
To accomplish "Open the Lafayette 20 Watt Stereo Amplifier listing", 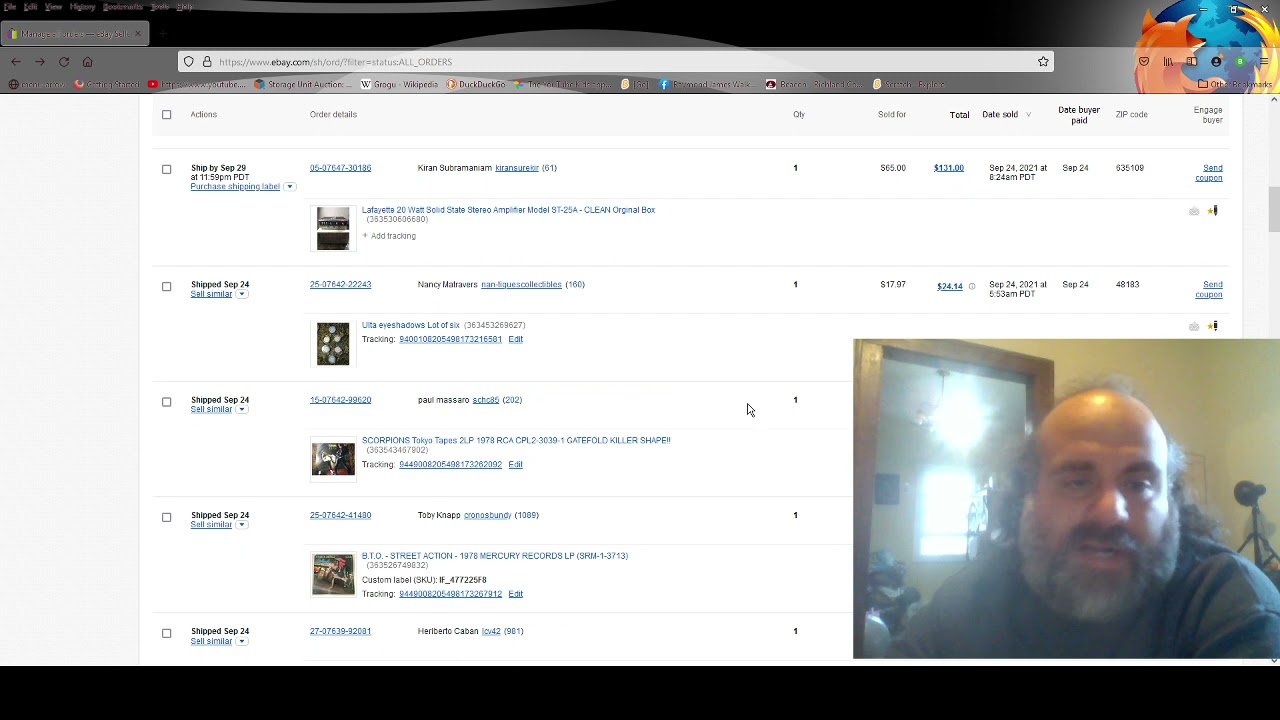I will pyautogui.click(x=508, y=210).
